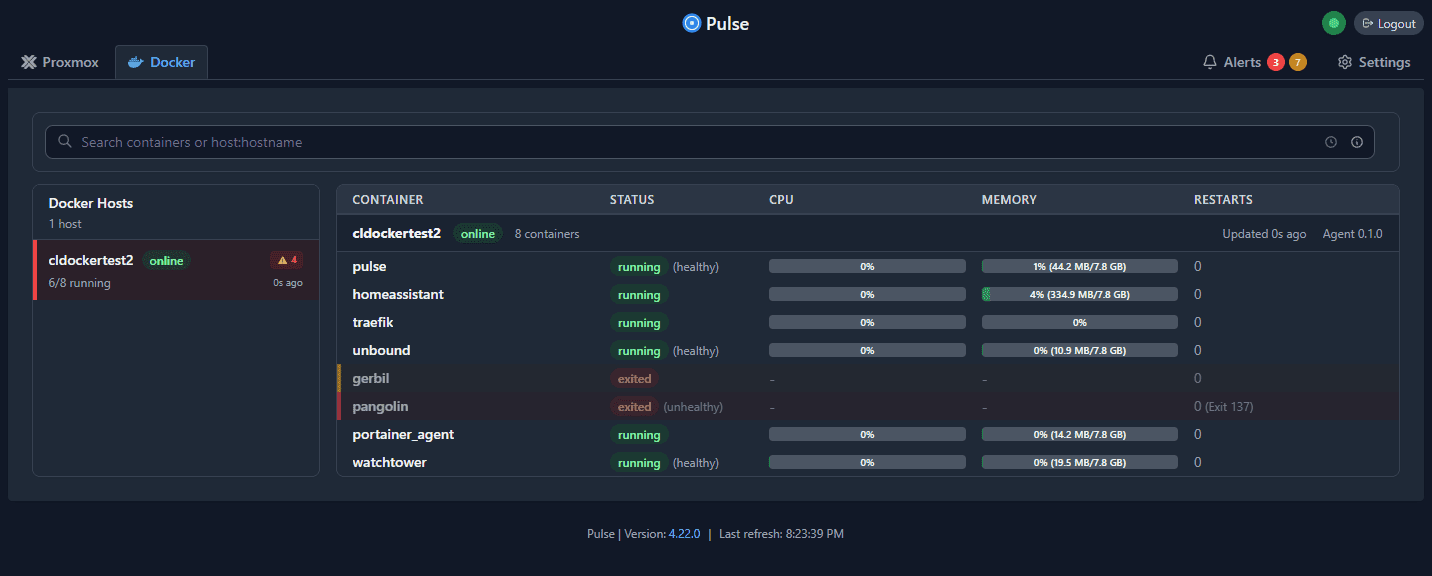Open the search help info icon
Screen dimensions: 1432x576
coord(1357,142)
